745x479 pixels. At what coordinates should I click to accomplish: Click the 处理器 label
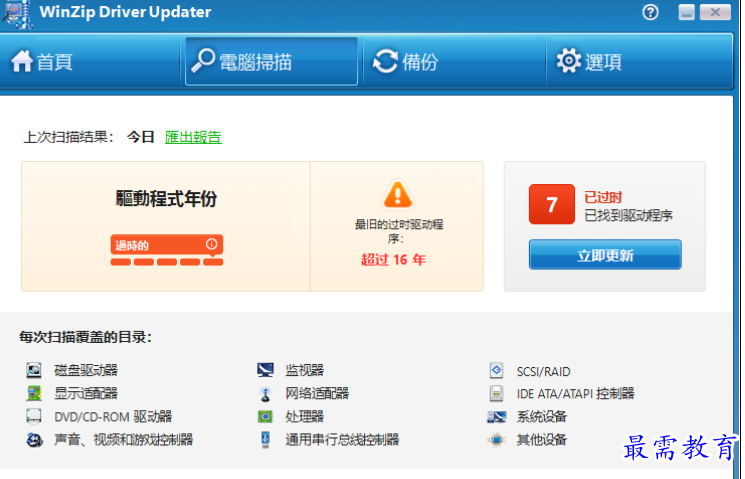point(305,417)
